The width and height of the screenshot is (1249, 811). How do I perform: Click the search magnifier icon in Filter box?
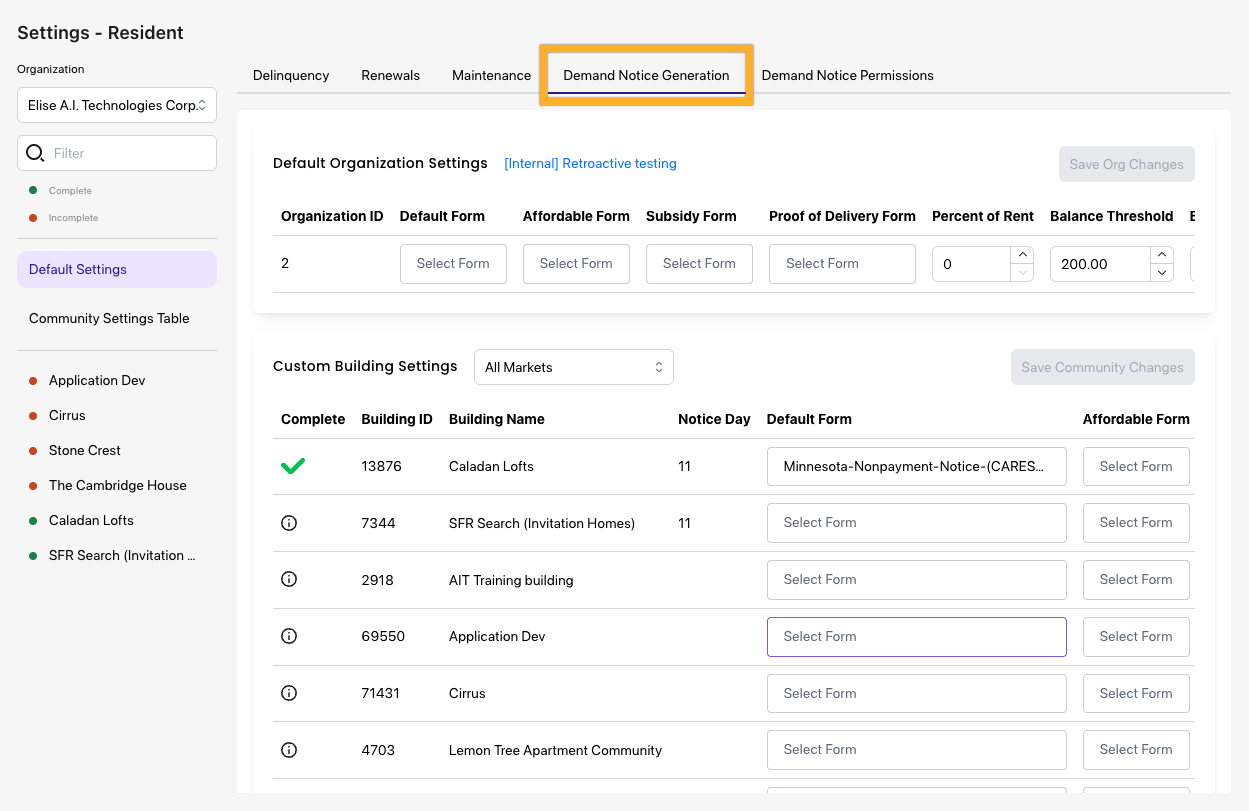35,153
